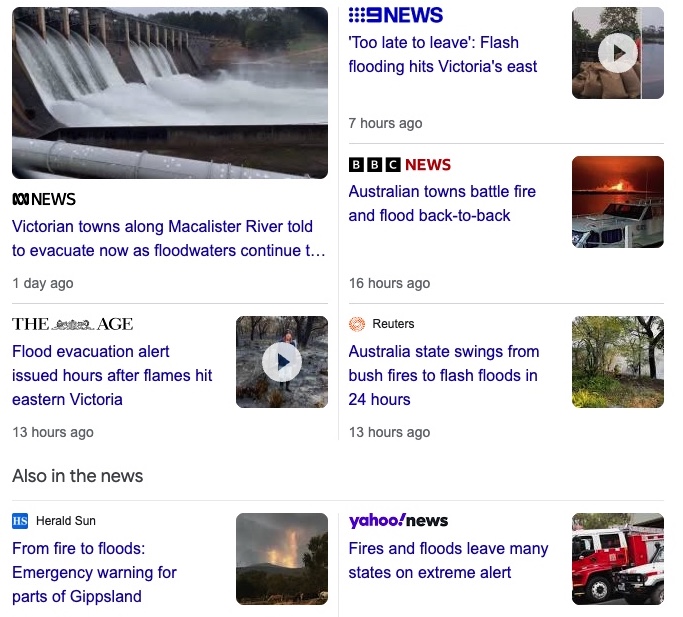Click the 9News logo
The width and height of the screenshot is (683, 617).
pos(396,15)
